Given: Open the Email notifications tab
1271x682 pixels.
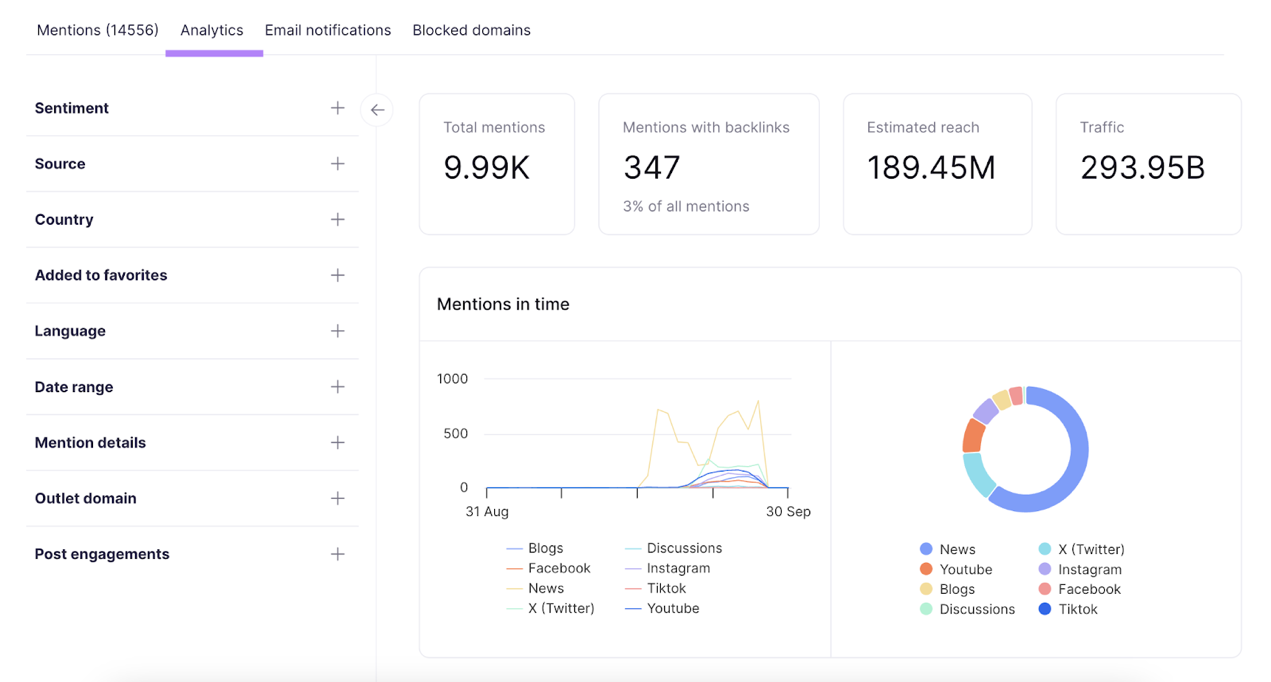Looking at the screenshot, I should click(327, 30).
